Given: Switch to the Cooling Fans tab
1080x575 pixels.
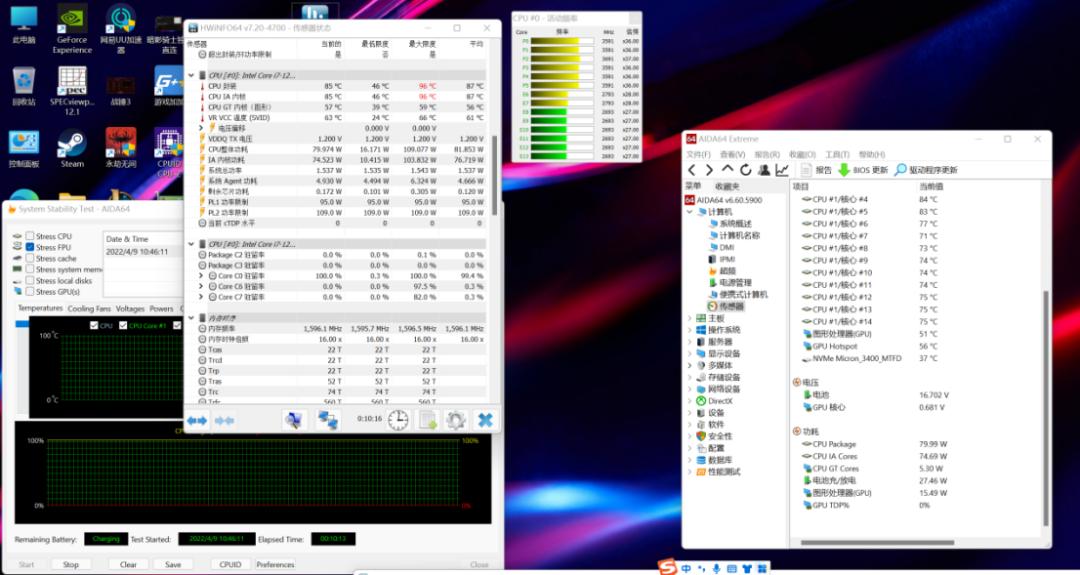Looking at the screenshot, I should tap(89, 309).
